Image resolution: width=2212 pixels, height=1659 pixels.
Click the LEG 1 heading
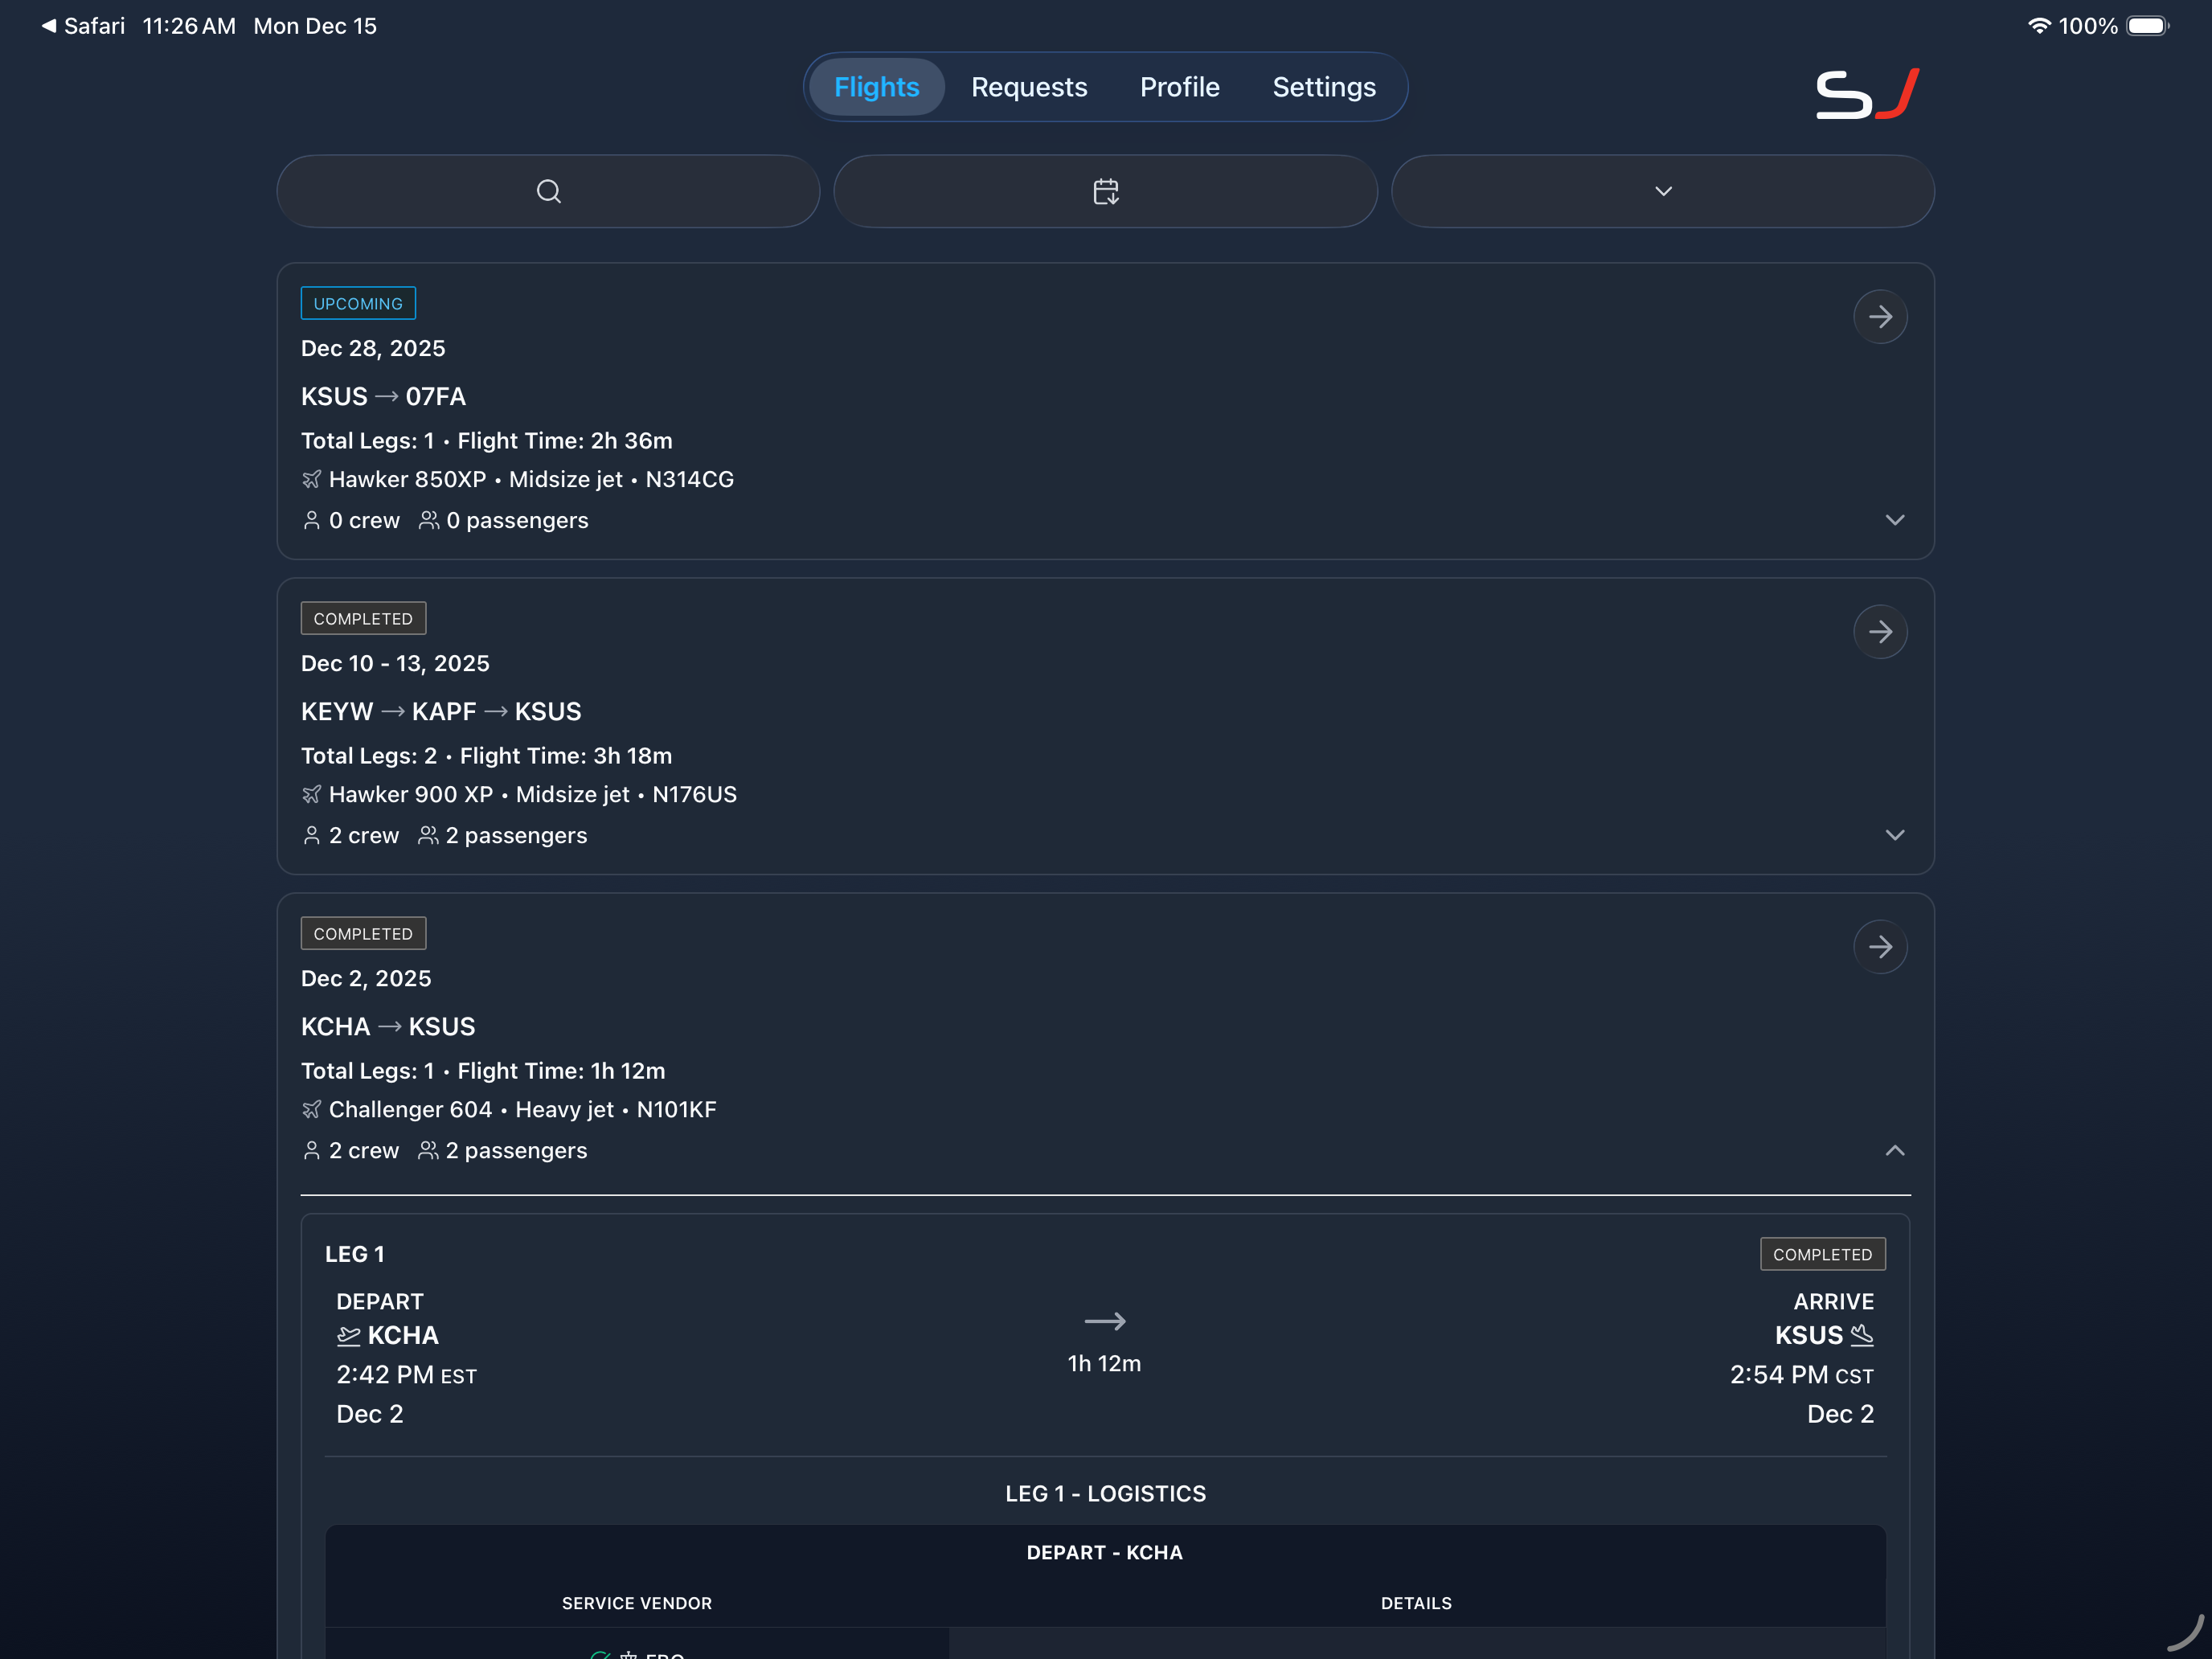tap(355, 1254)
